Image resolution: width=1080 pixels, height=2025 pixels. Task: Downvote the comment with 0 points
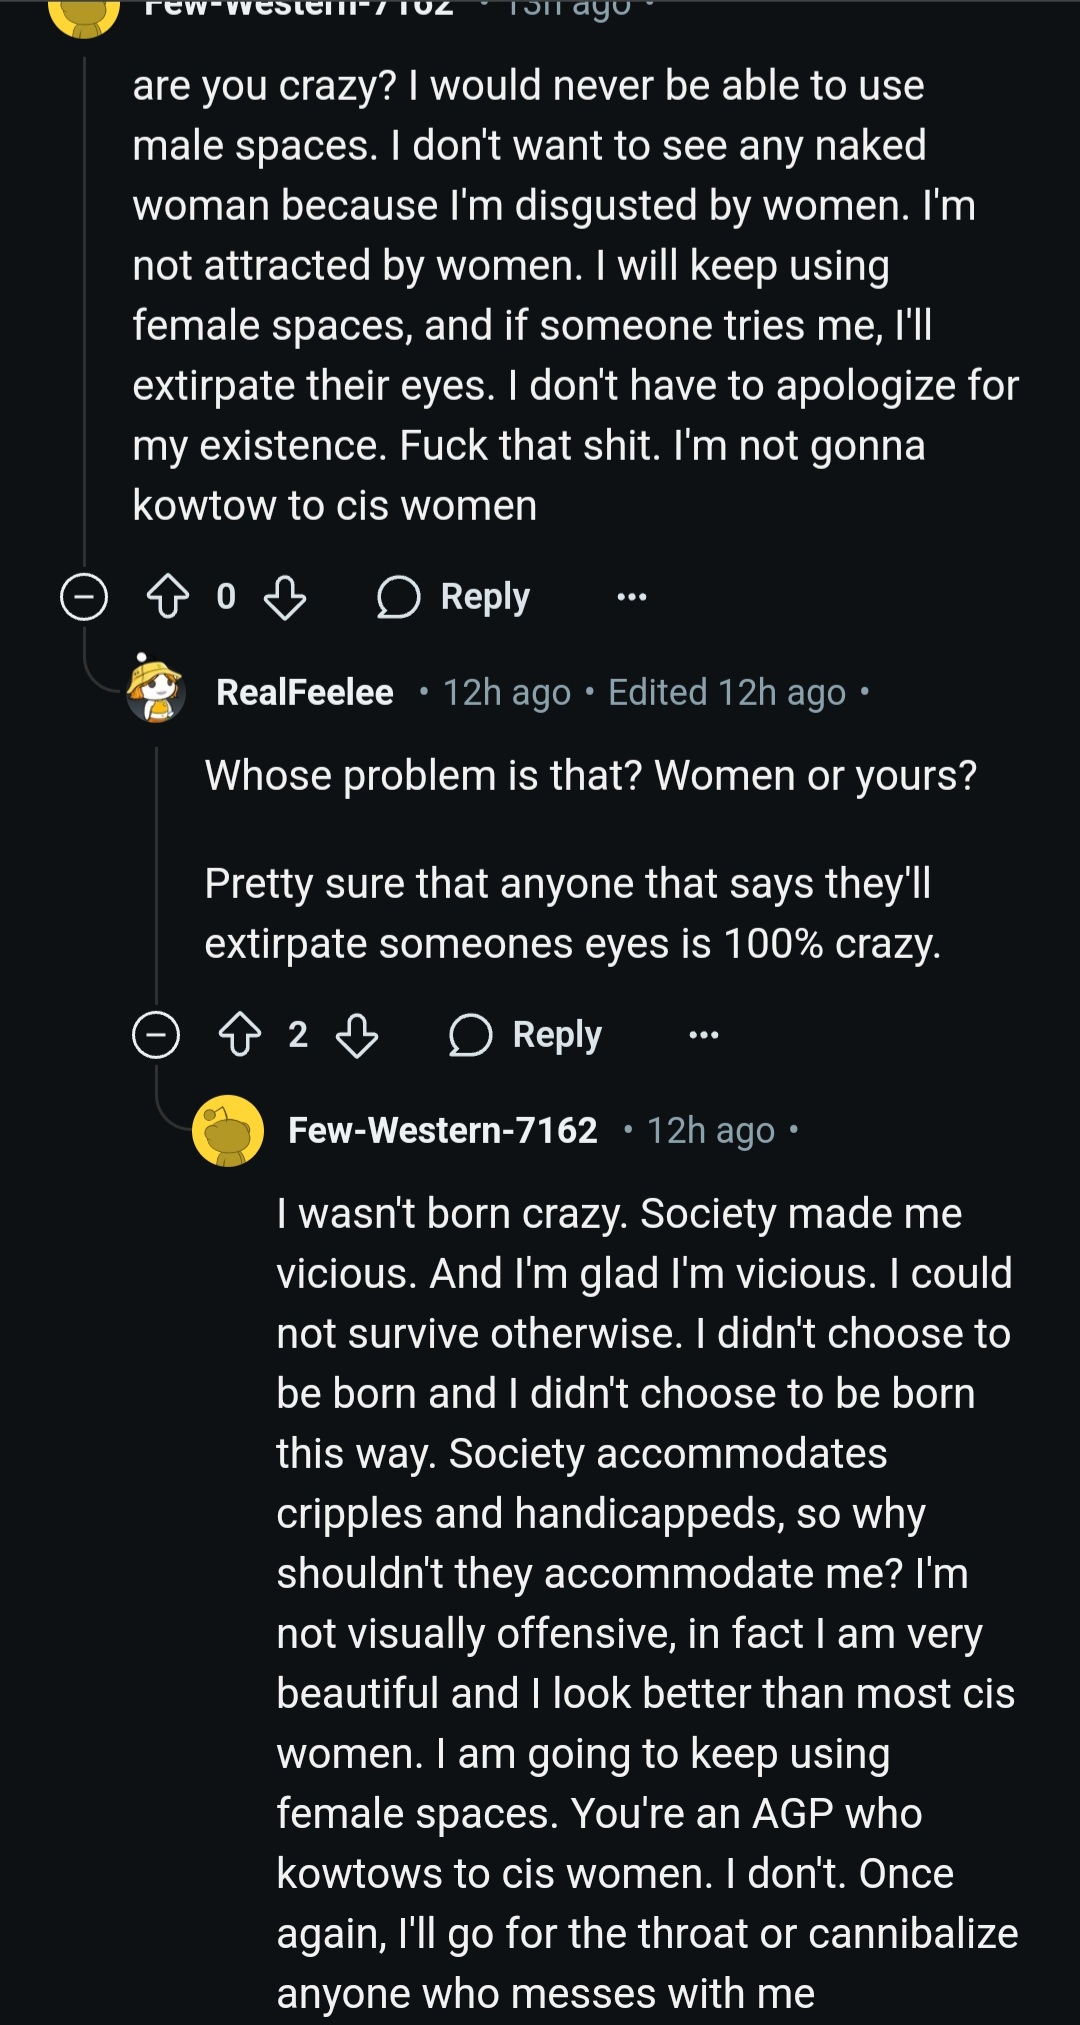[x=285, y=597]
